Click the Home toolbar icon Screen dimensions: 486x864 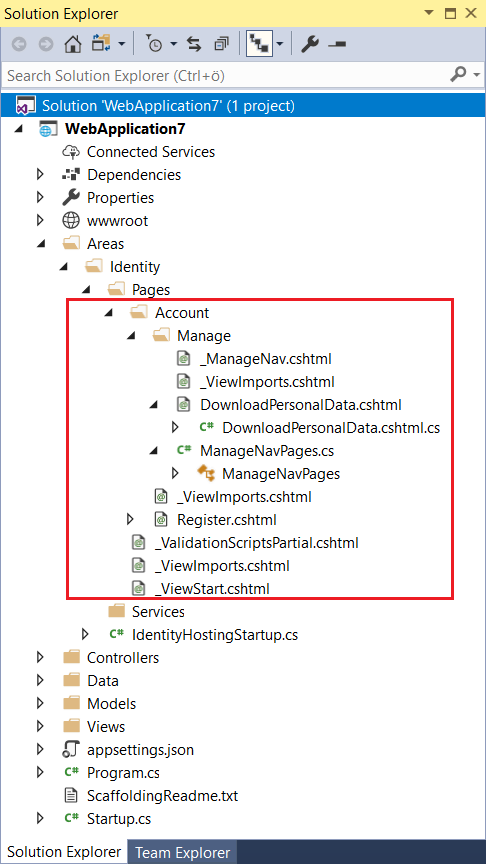(72, 45)
